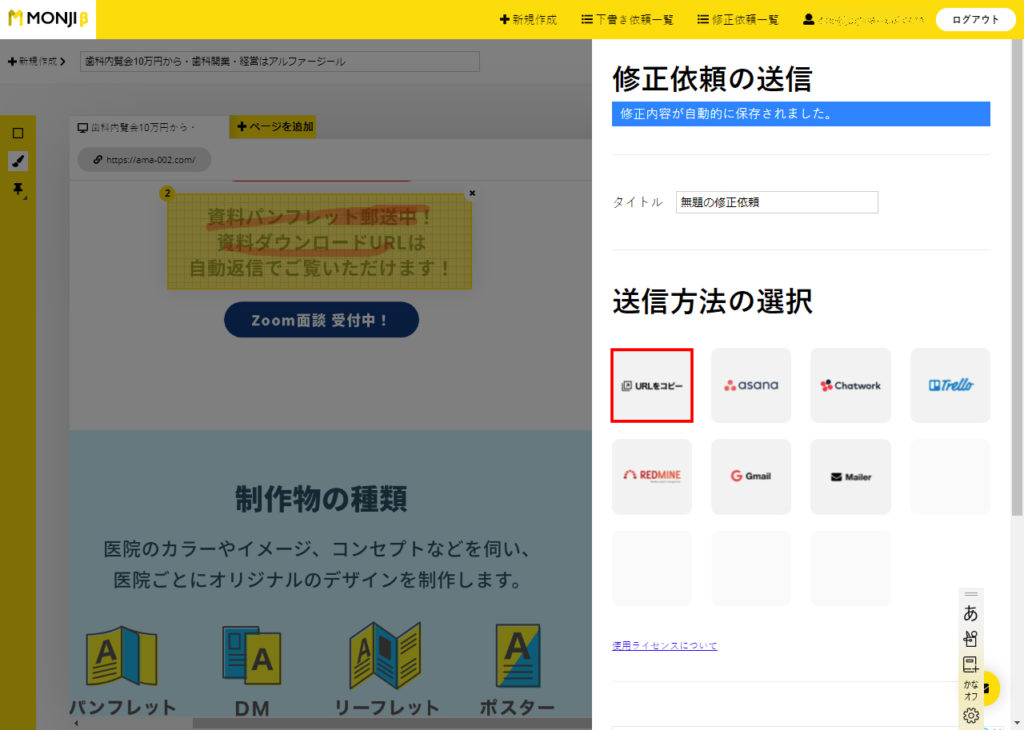Select Chatwork as sending method
The width and height of the screenshot is (1024, 730).
click(x=850, y=385)
